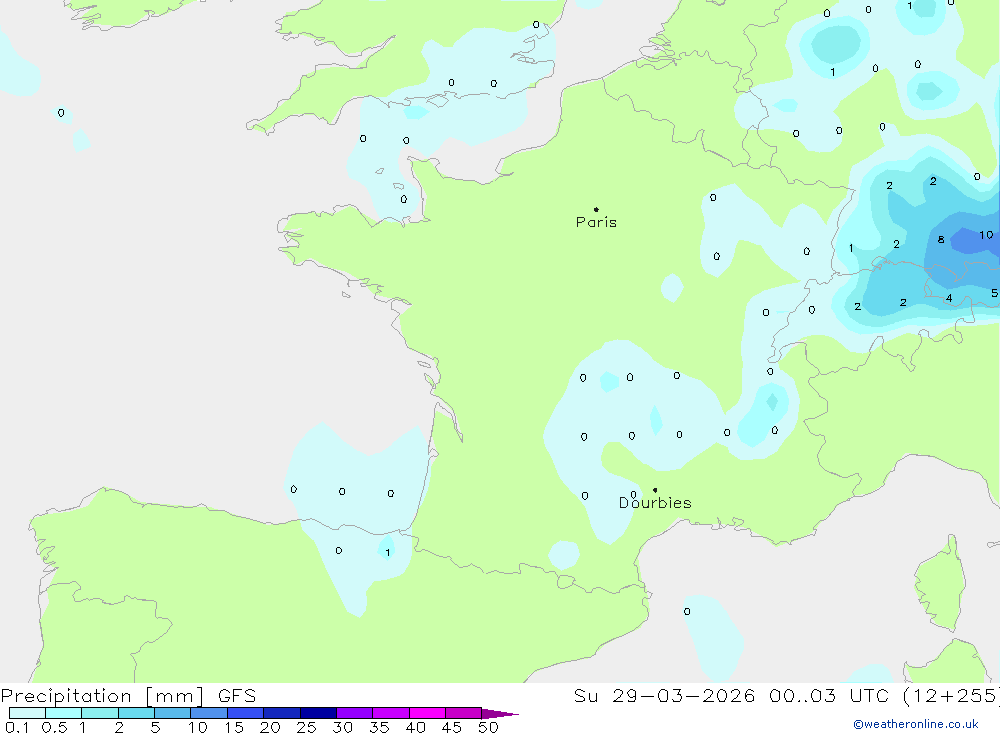Click the legend swatch between 30 and 35

pyautogui.click(x=354, y=713)
